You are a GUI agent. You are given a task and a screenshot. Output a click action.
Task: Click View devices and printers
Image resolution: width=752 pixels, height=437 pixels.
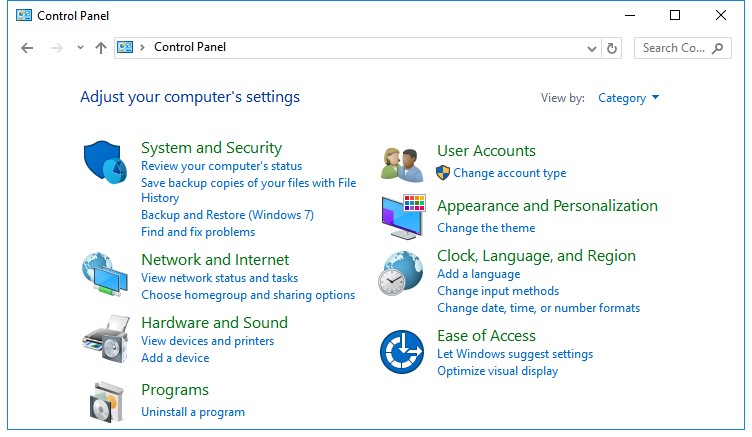coord(208,341)
